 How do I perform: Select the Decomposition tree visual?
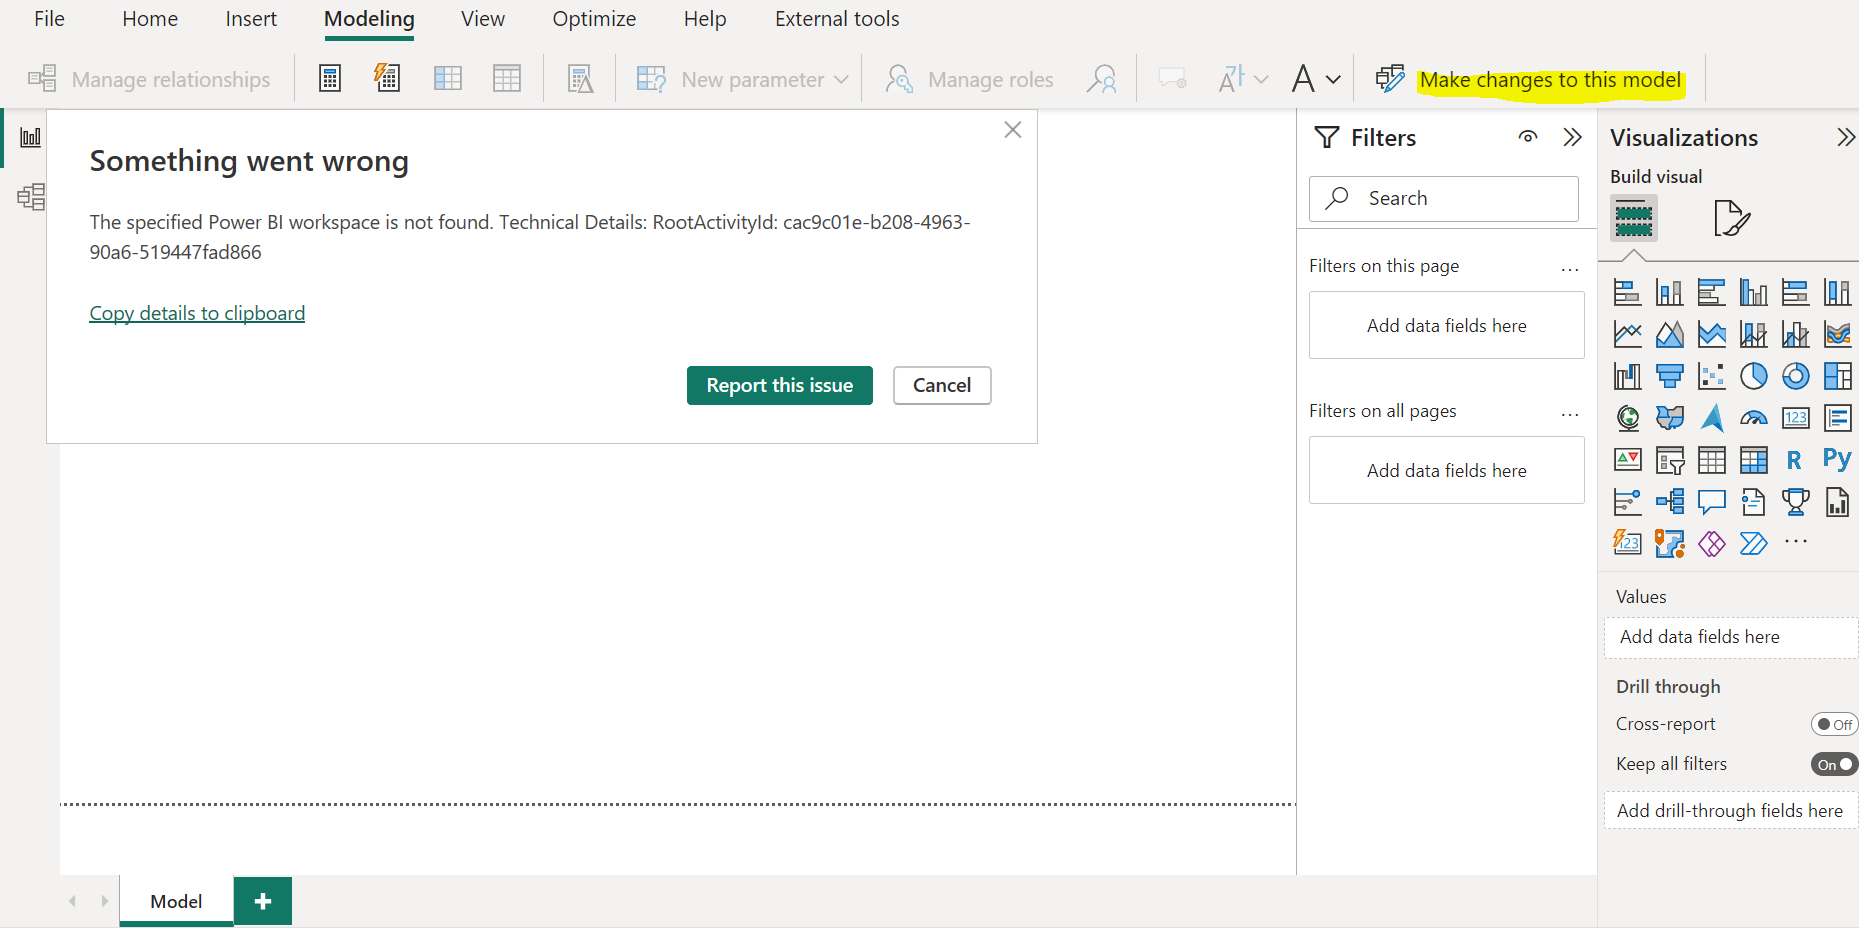click(1670, 502)
